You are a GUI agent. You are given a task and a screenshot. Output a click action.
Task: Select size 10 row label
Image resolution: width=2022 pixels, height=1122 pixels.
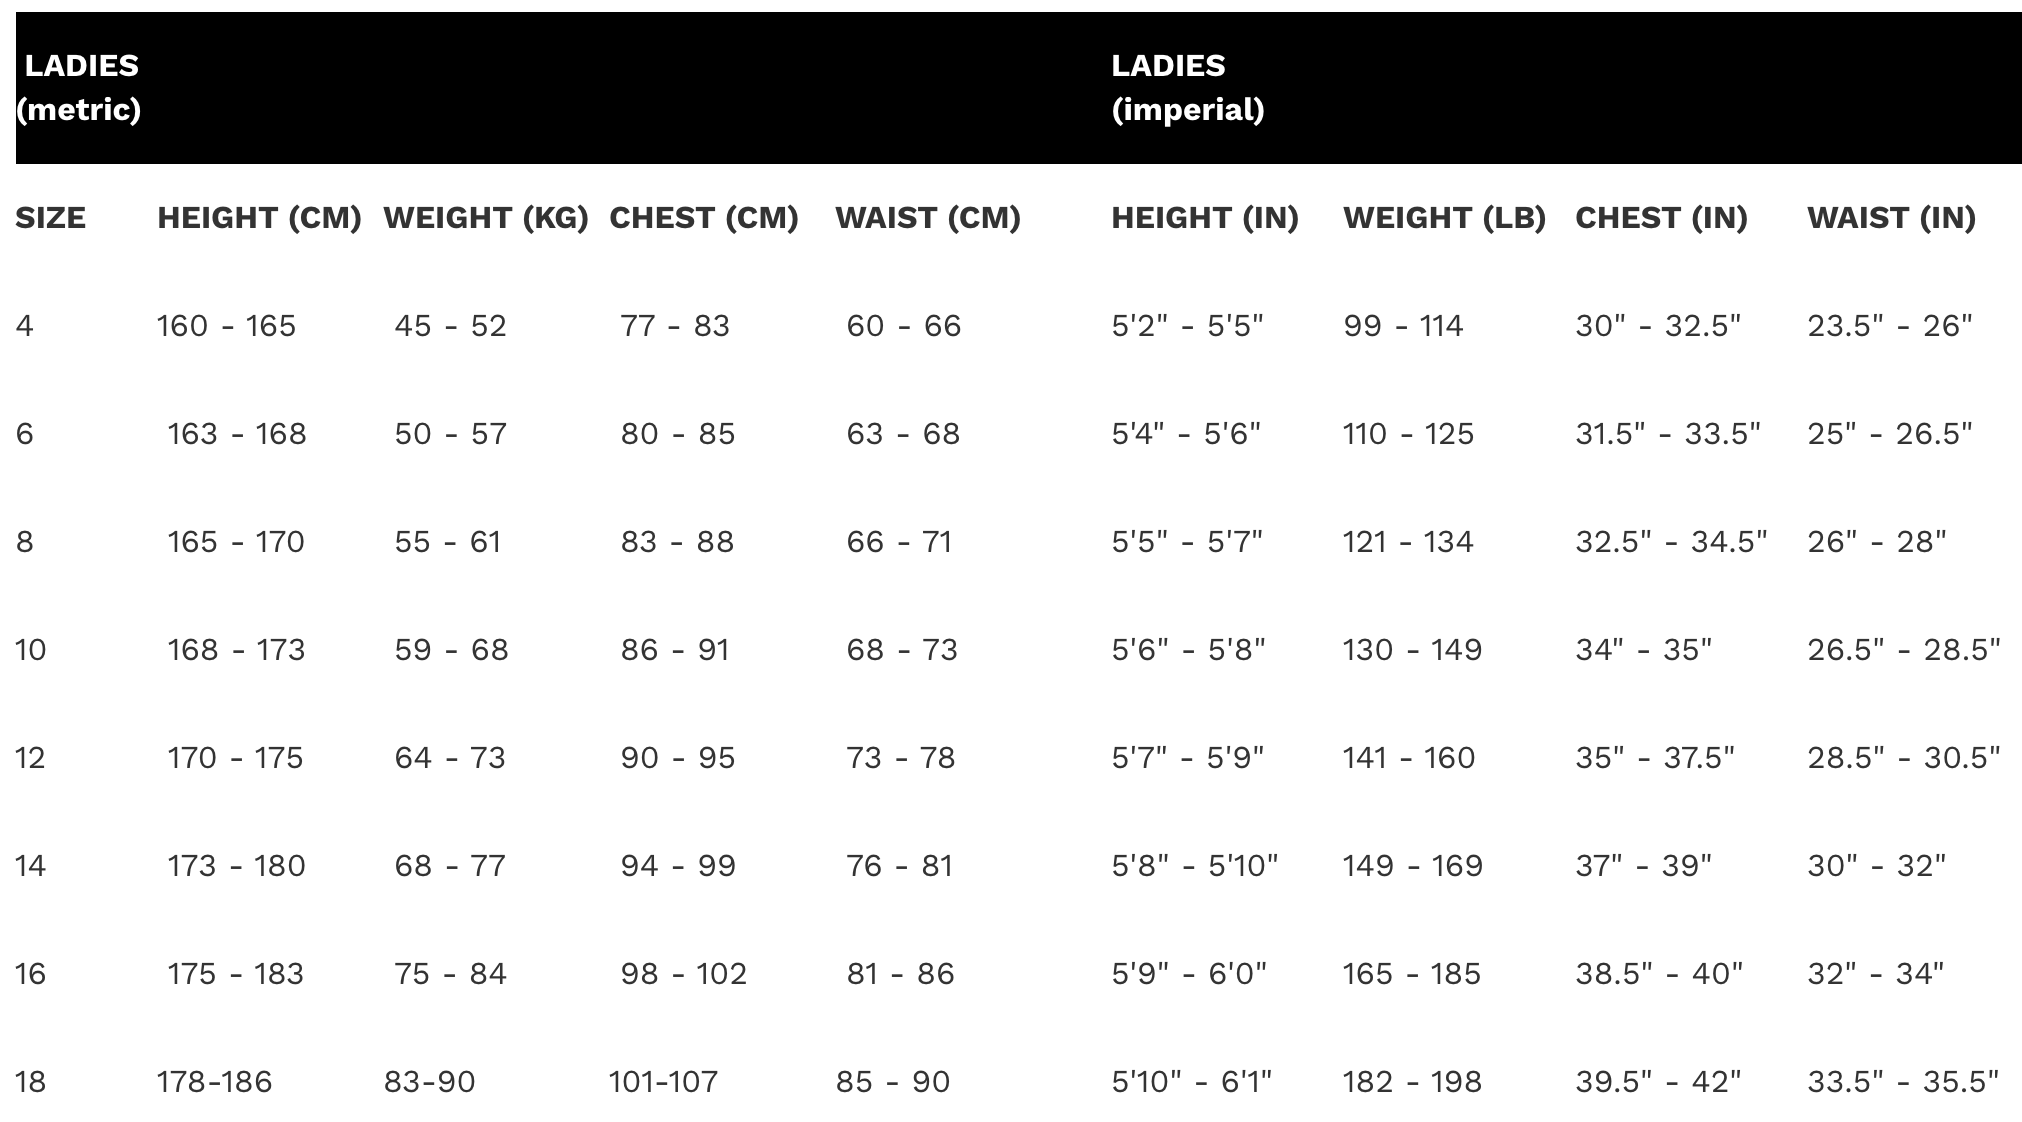pyautogui.click(x=31, y=650)
